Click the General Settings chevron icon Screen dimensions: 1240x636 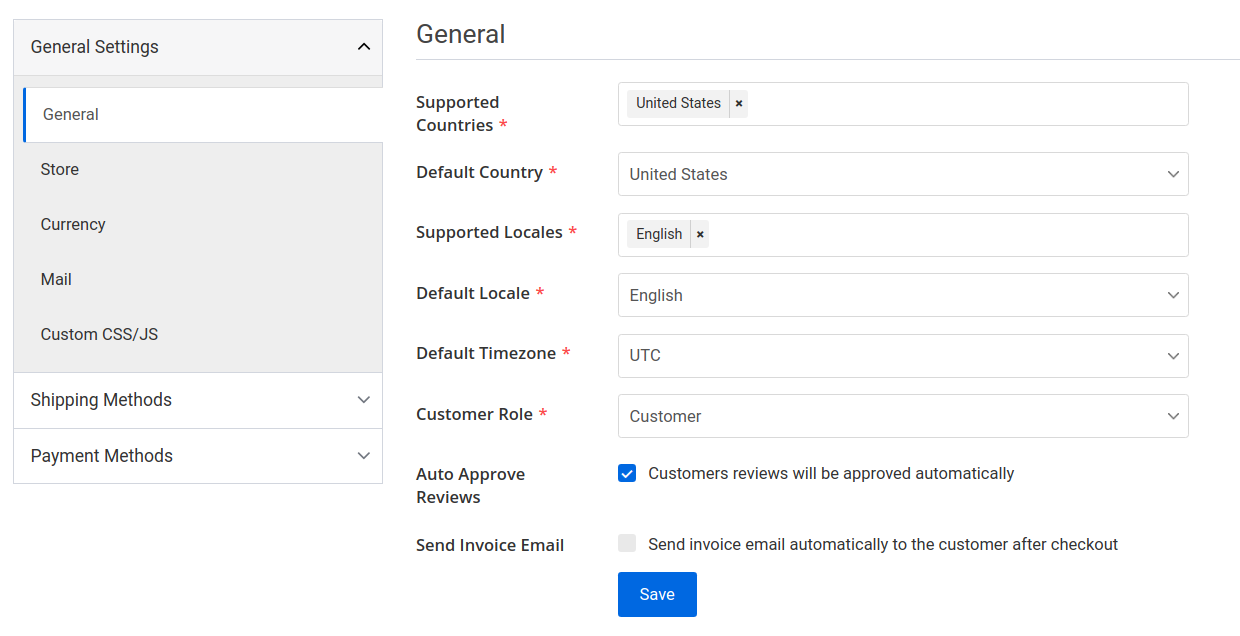pyautogui.click(x=364, y=46)
